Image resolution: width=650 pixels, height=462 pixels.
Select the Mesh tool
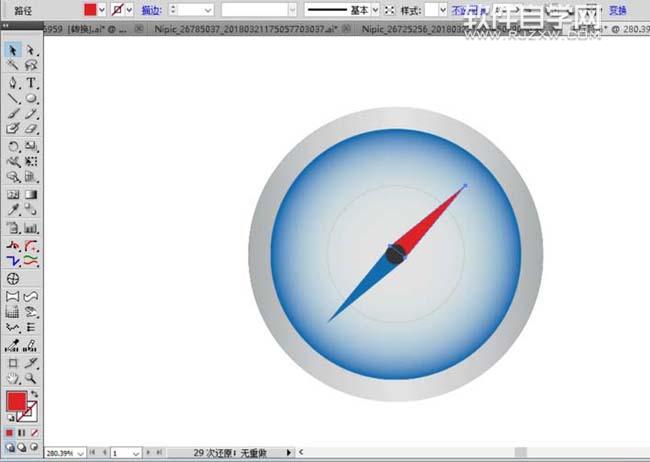click(x=12, y=195)
